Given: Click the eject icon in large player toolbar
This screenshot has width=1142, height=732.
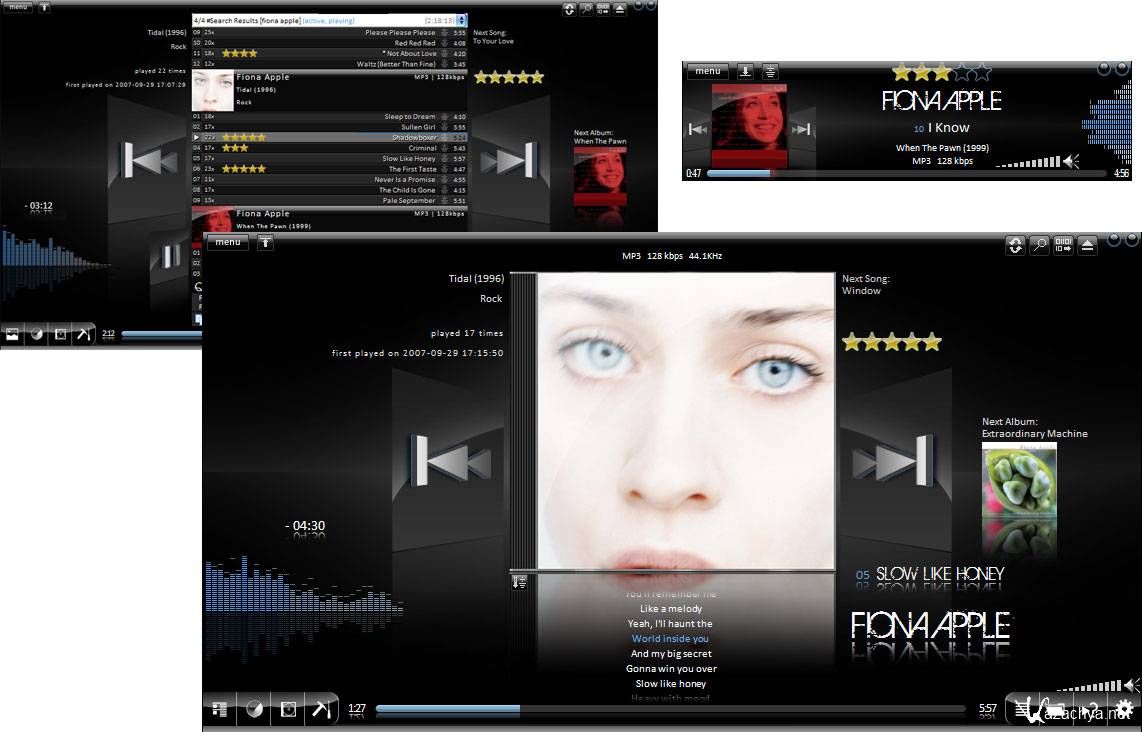Looking at the screenshot, I should point(1087,245).
